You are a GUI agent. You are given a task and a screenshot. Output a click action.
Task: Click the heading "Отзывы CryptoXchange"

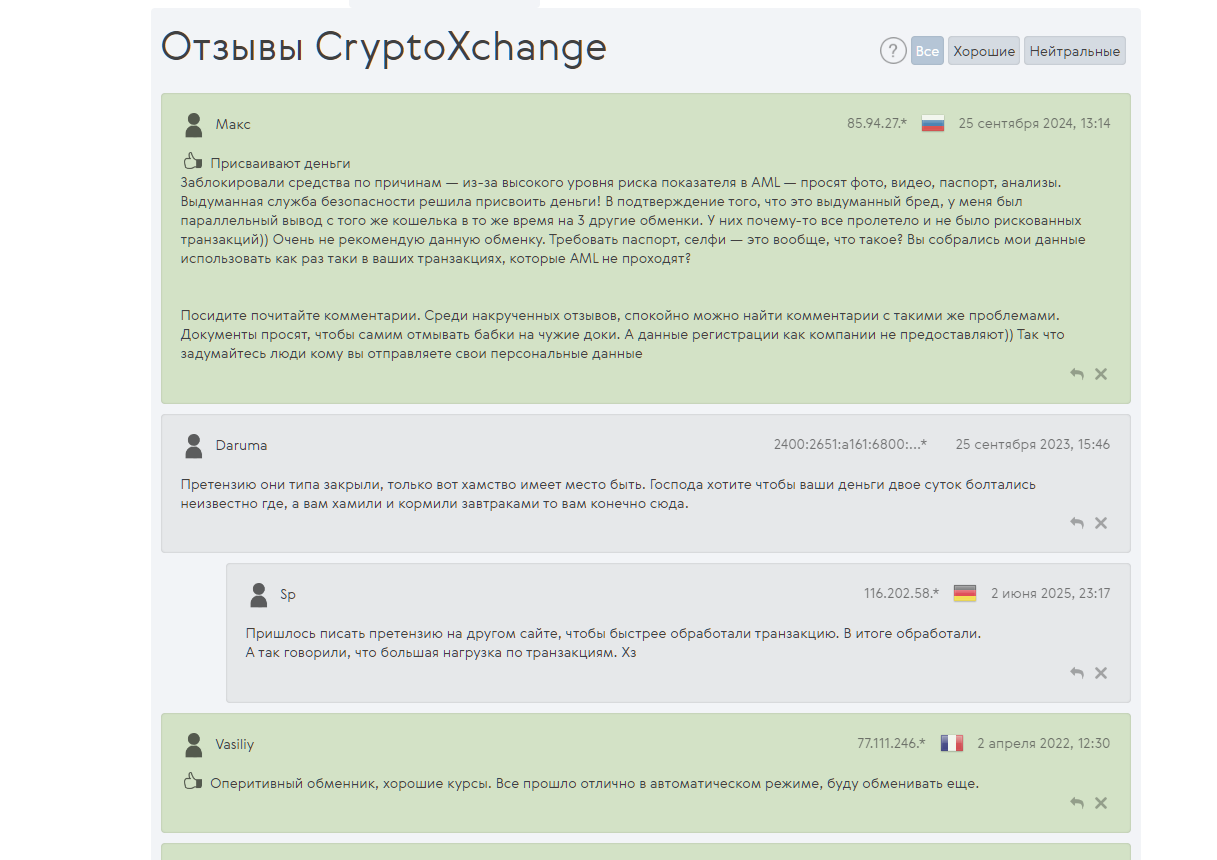(384, 47)
